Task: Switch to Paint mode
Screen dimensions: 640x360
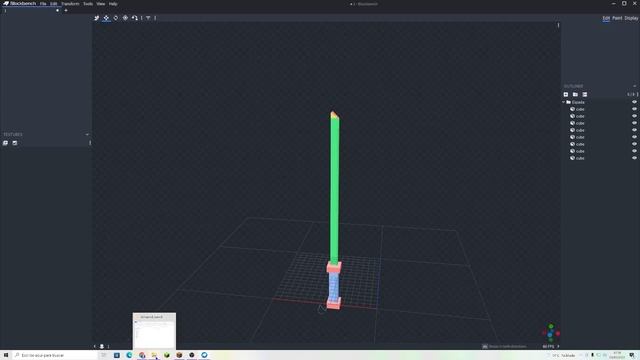Action: [x=617, y=18]
